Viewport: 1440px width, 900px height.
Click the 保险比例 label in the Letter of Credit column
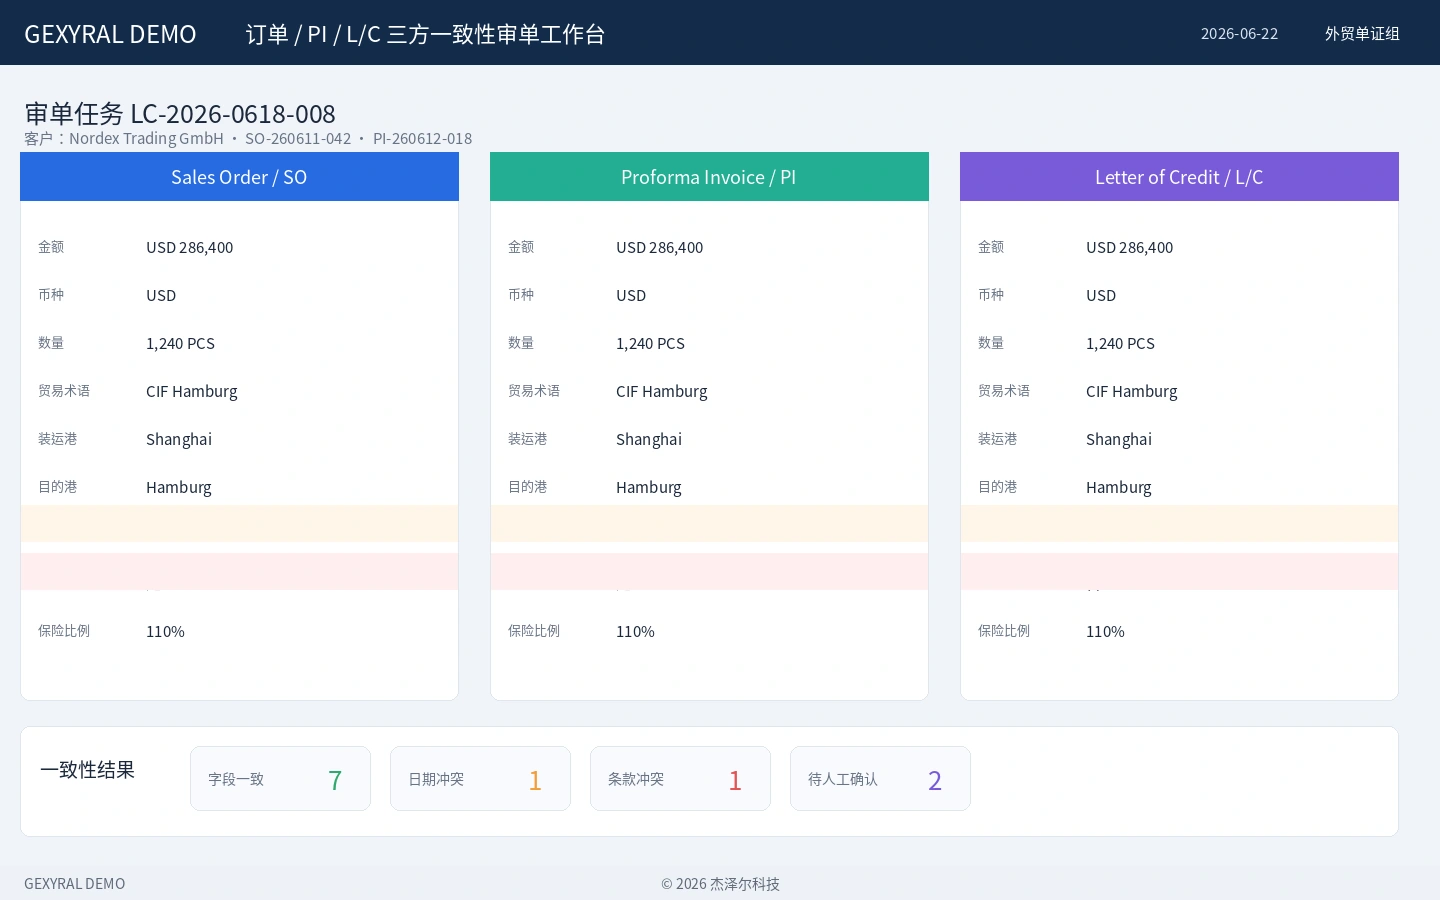tap(1004, 631)
